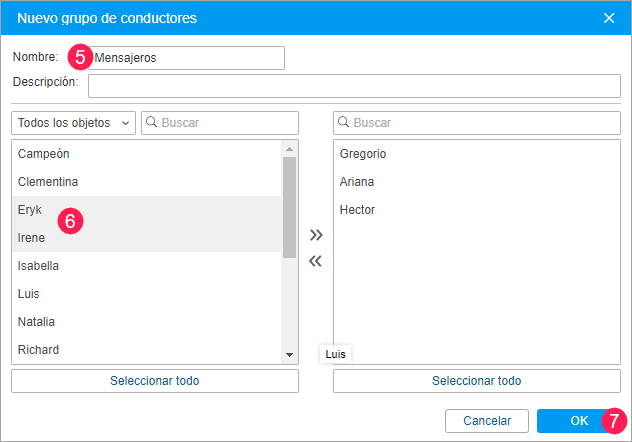Screen dimensions: 632x442
Task: Click left Seleccionar todo button
Action: pyautogui.click(x=155, y=381)
